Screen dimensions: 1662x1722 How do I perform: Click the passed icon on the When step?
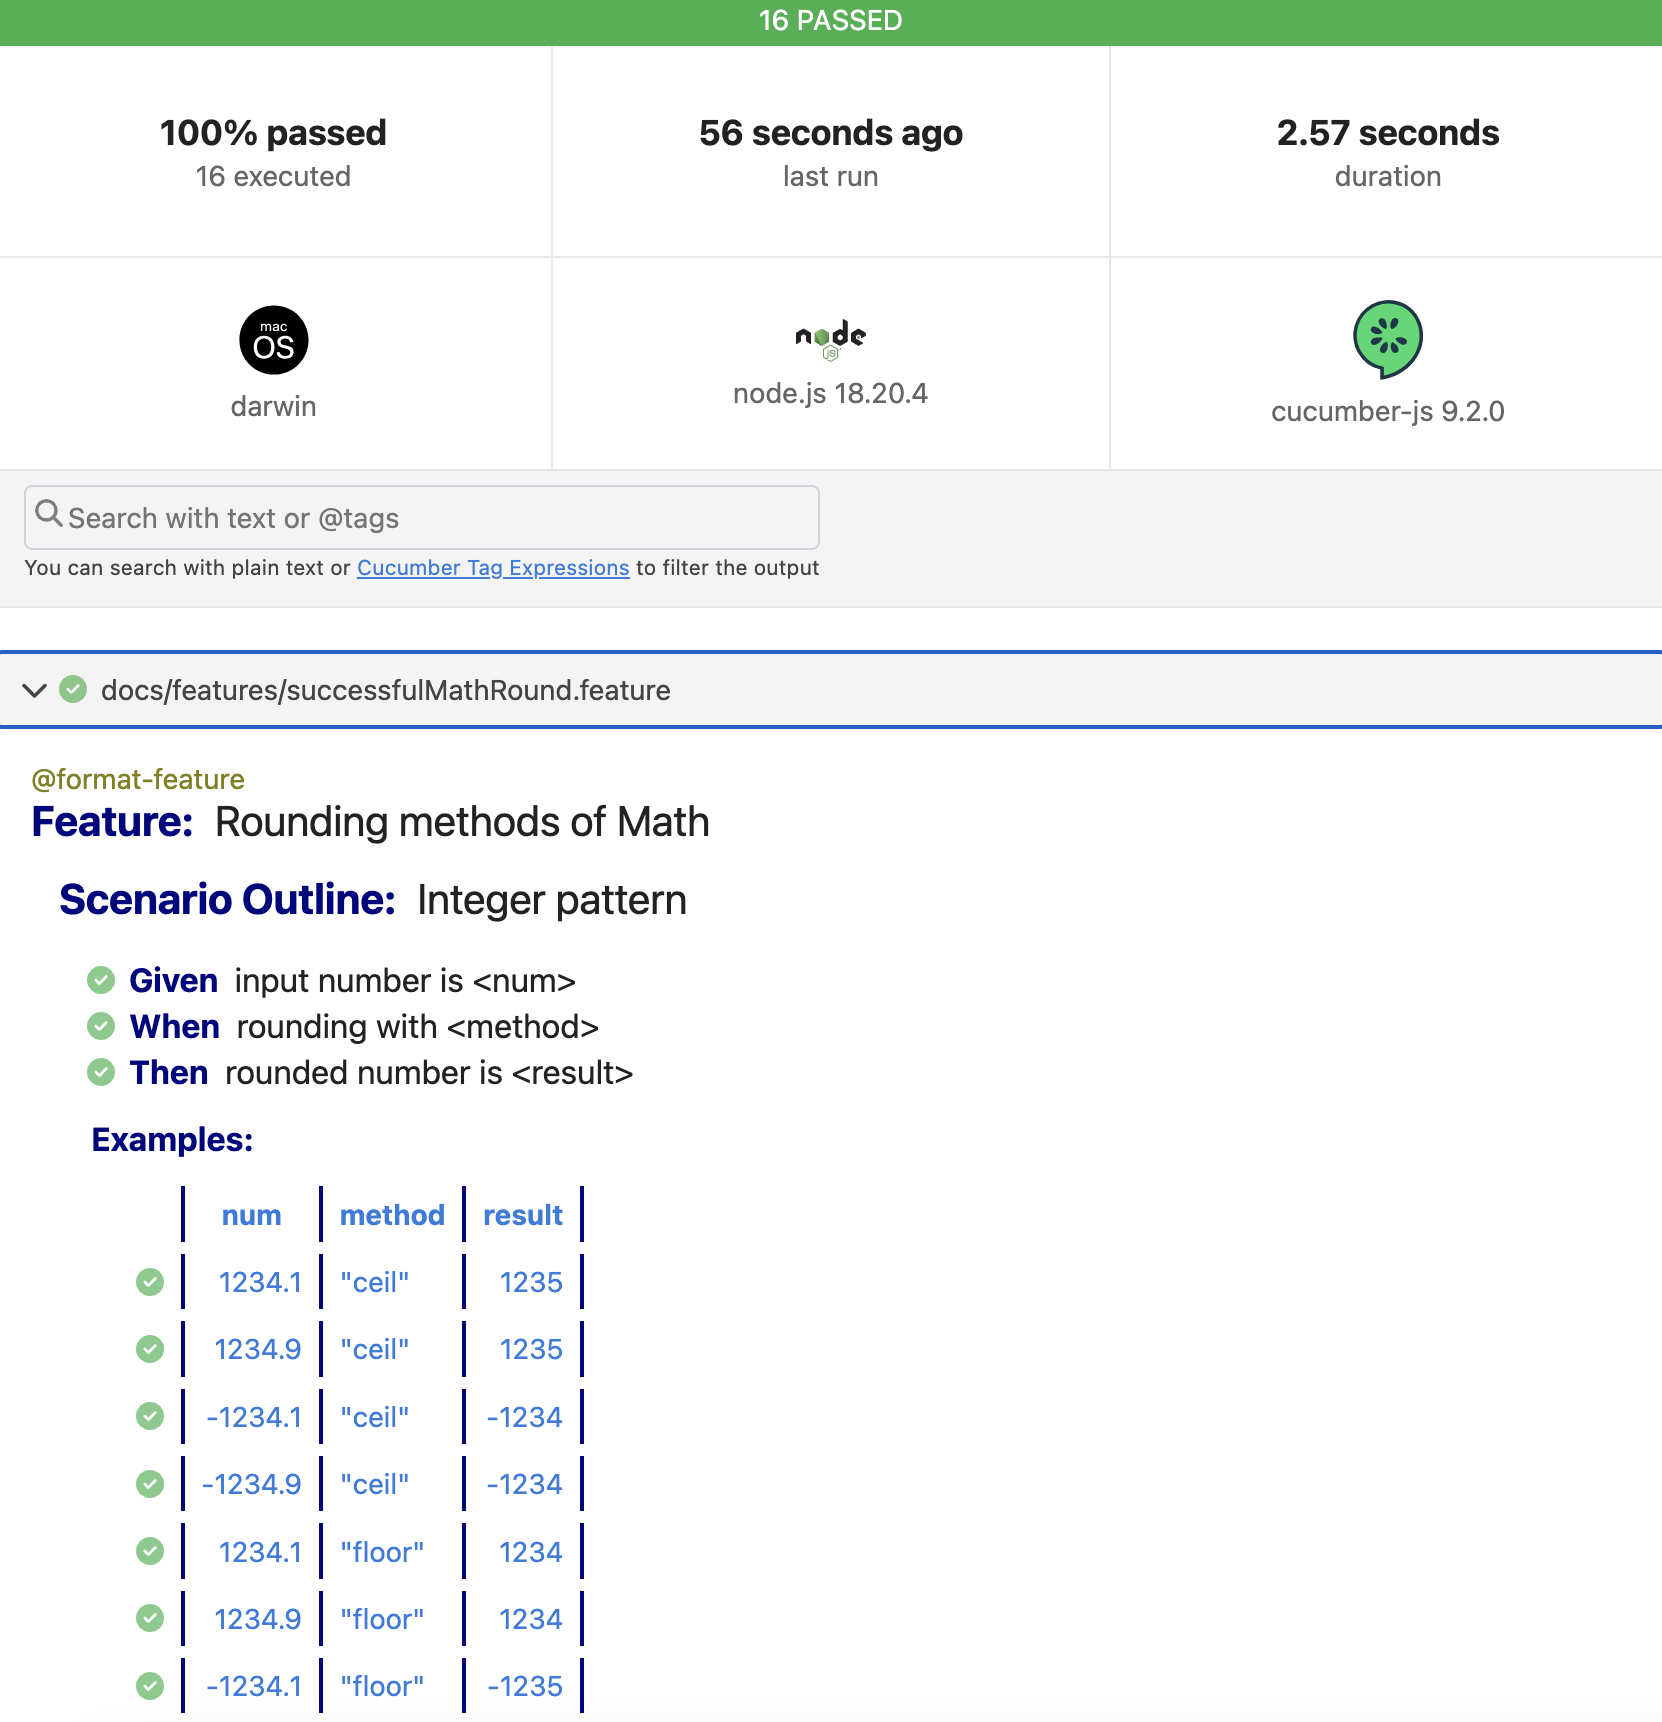pyautogui.click(x=101, y=1026)
